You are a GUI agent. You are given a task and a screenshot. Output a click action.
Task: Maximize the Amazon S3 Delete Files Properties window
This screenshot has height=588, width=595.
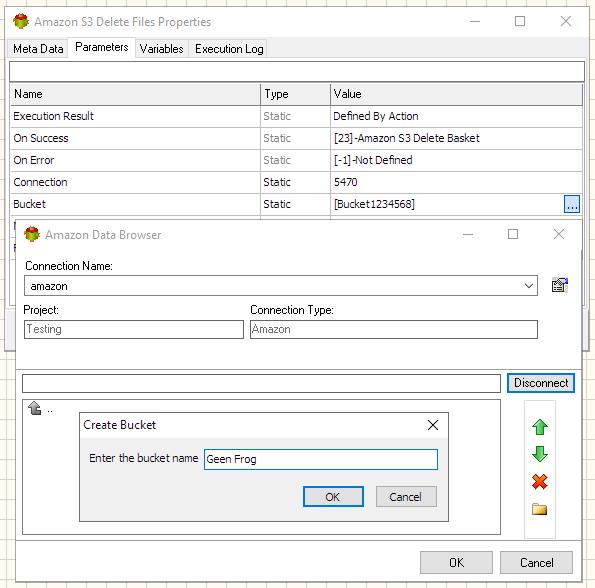click(520, 21)
